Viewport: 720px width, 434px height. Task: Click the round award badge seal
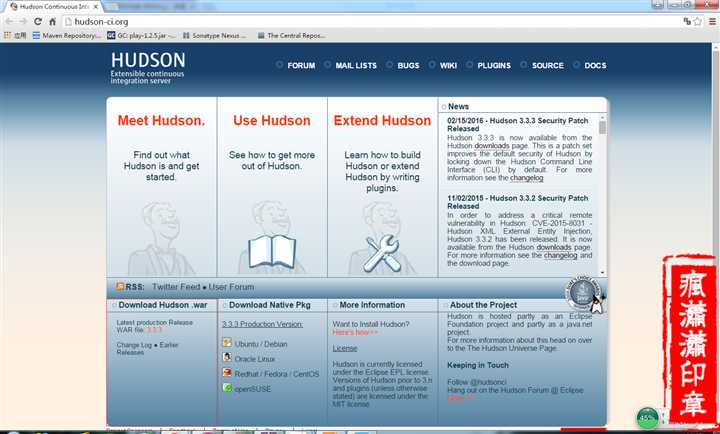click(x=583, y=293)
